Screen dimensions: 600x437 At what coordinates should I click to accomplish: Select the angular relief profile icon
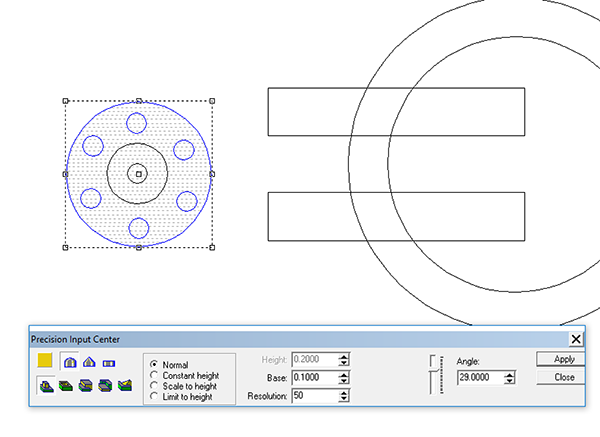point(89,362)
